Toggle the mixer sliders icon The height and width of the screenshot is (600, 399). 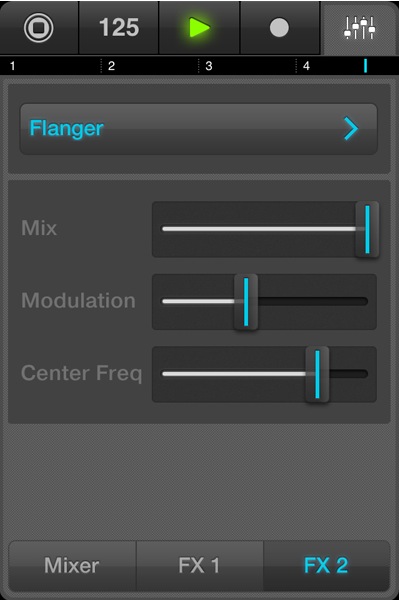(x=360, y=28)
